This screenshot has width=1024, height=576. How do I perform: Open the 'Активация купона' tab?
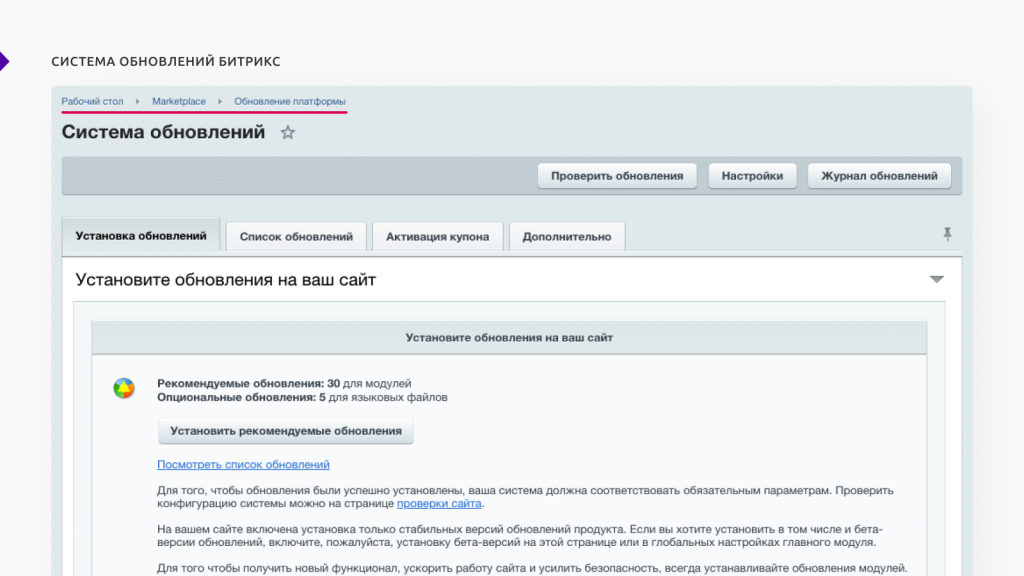(x=438, y=236)
